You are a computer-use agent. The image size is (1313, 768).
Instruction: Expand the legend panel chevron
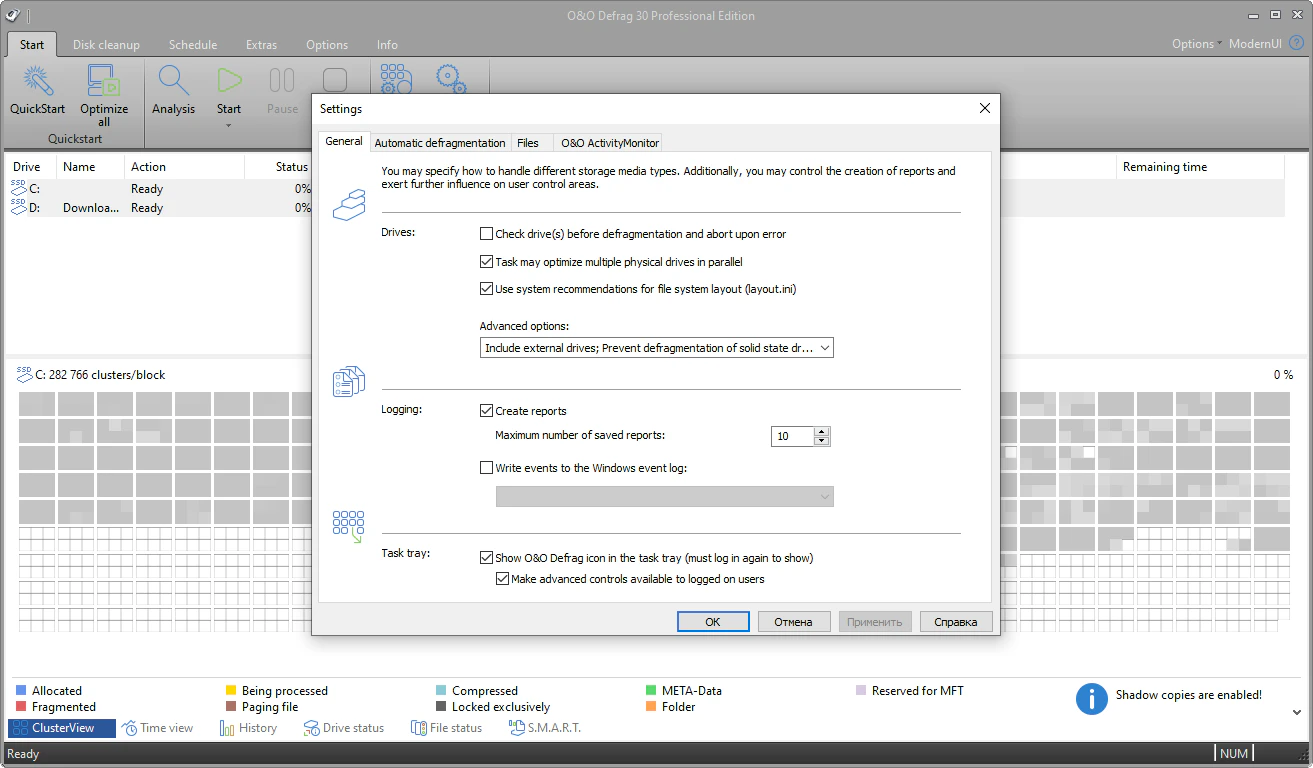click(1297, 712)
